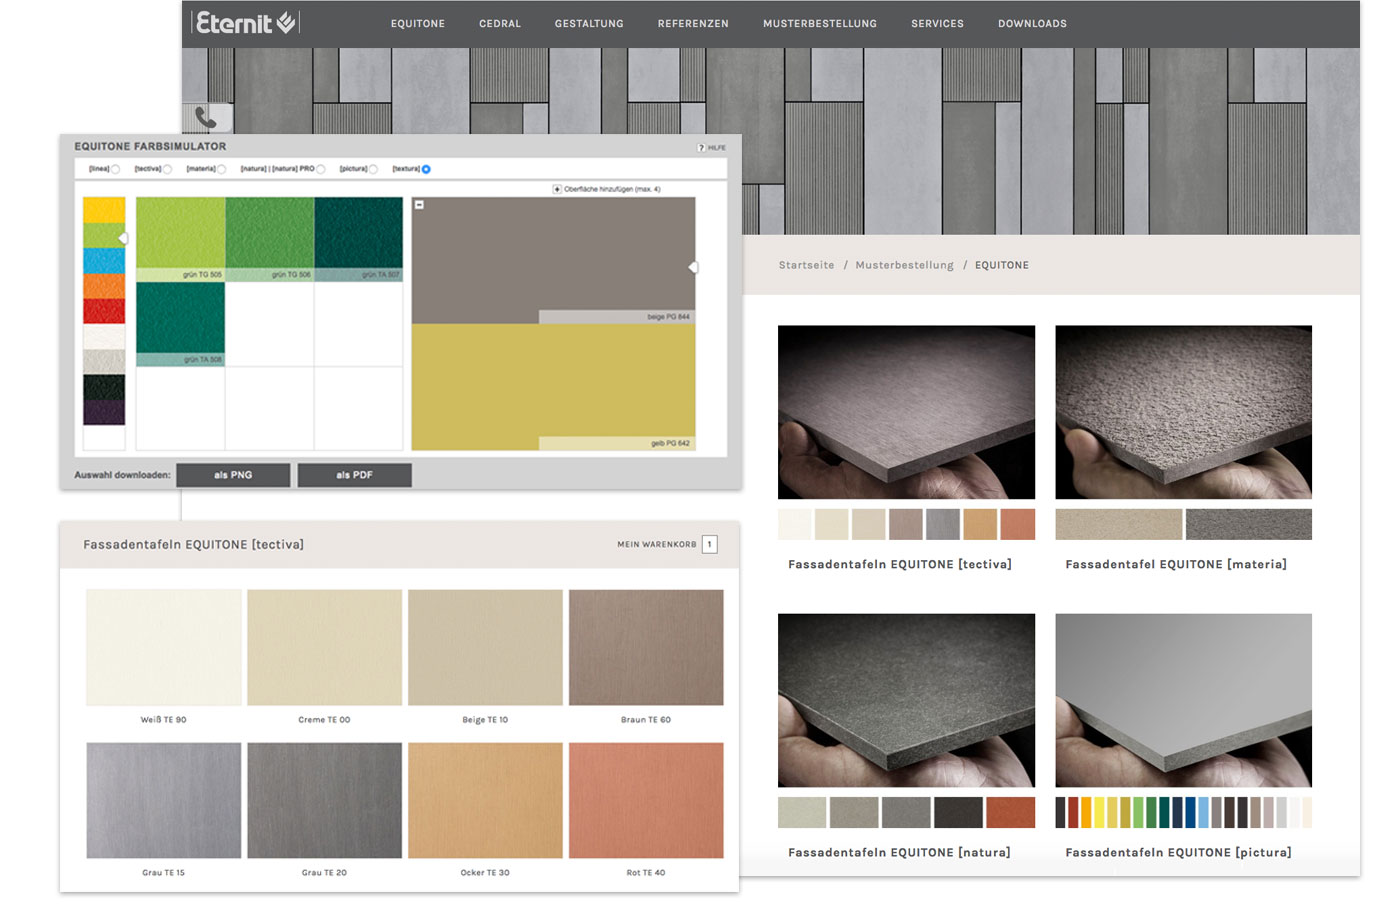Select the Creme TE 00 sample

tap(325, 647)
